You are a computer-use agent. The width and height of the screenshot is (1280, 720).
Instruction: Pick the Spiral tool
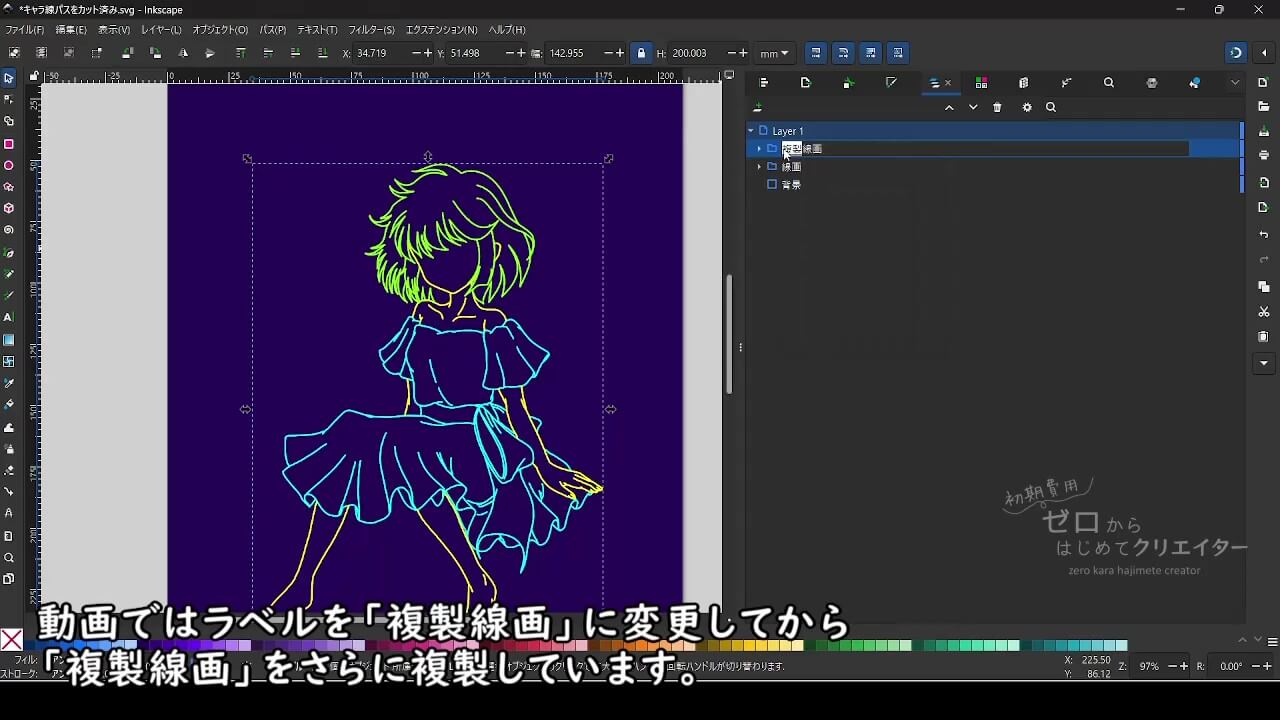coord(9,230)
